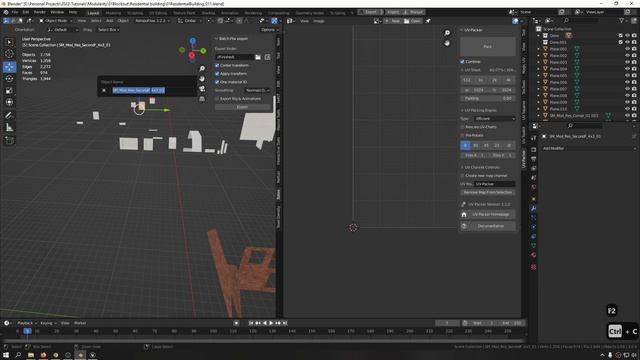Image resolution: width=640 pixels, height=360 pixels.
Task: Switch to the Modeling workspace tab
Action: 113,13
